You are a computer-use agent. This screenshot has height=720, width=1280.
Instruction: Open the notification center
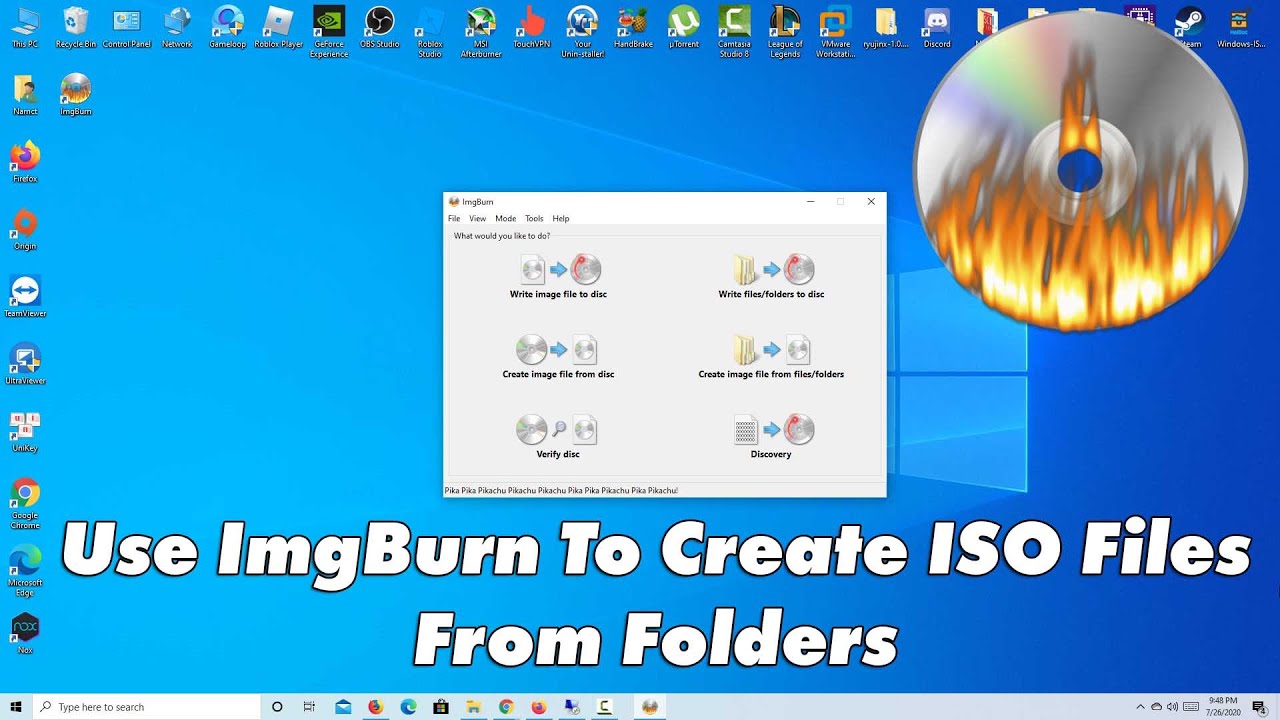[x=1258, y=707]
